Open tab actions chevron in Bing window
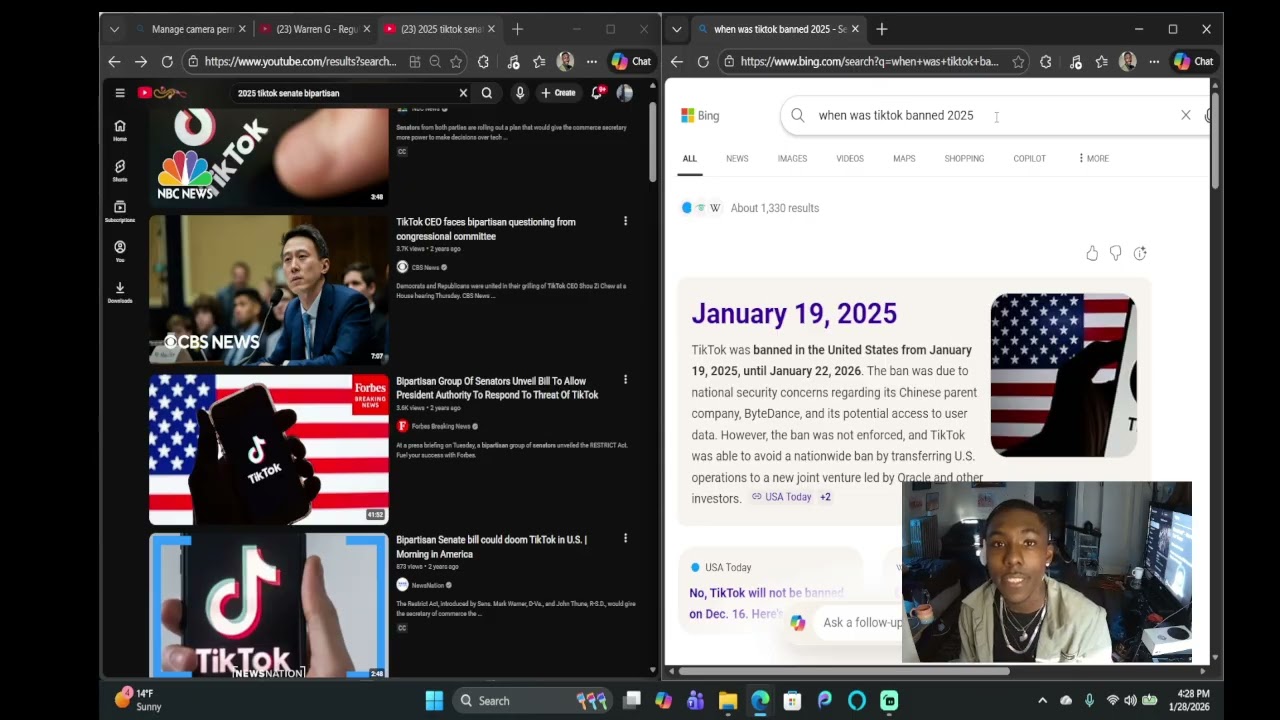 click(676, 30)
